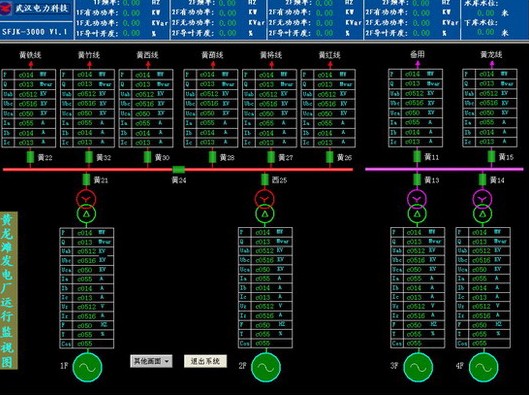
Task: Select the 备用 line label
Action: point(417,54)
